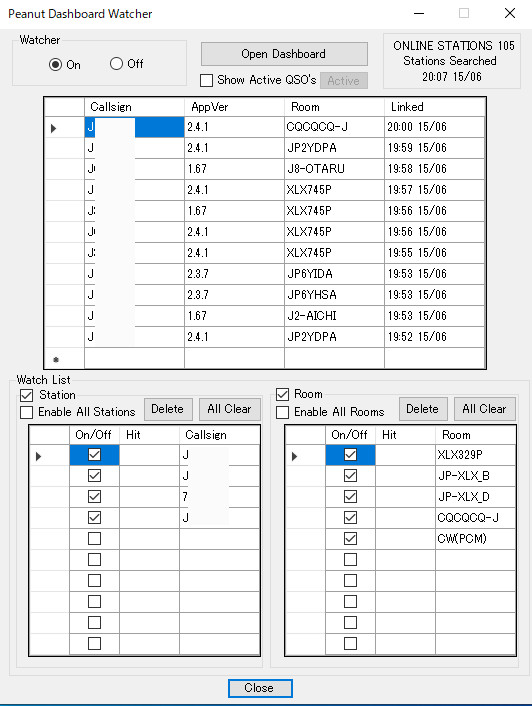Select the J2-AICHI room cell
The height and width of the screenshot is (706, 532).
(x=334, y=316)
